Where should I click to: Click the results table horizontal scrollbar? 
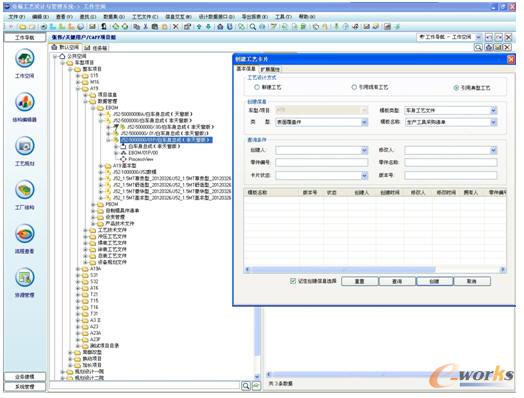343,269
